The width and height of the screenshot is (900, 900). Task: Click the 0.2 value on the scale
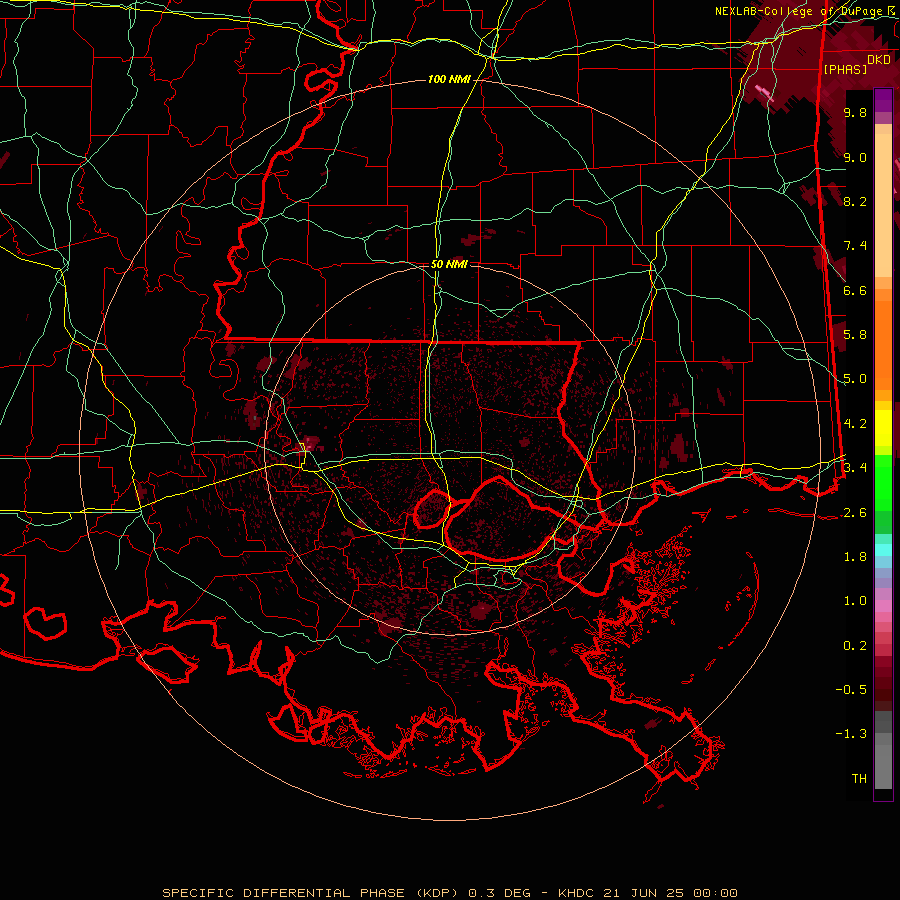tap(855, 646)
